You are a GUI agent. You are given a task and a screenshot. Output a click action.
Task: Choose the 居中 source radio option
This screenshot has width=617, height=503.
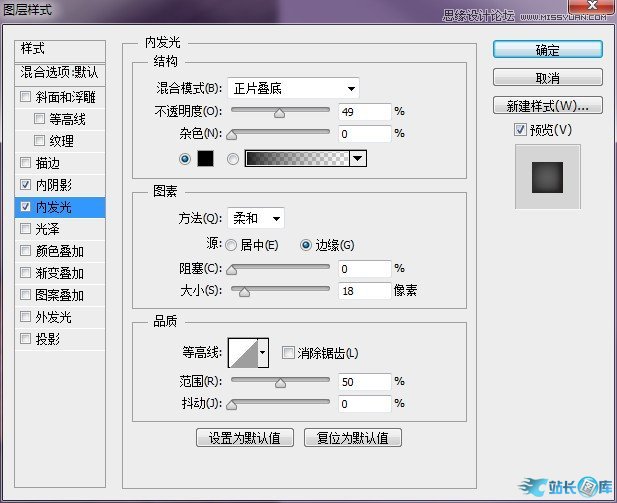232,245
